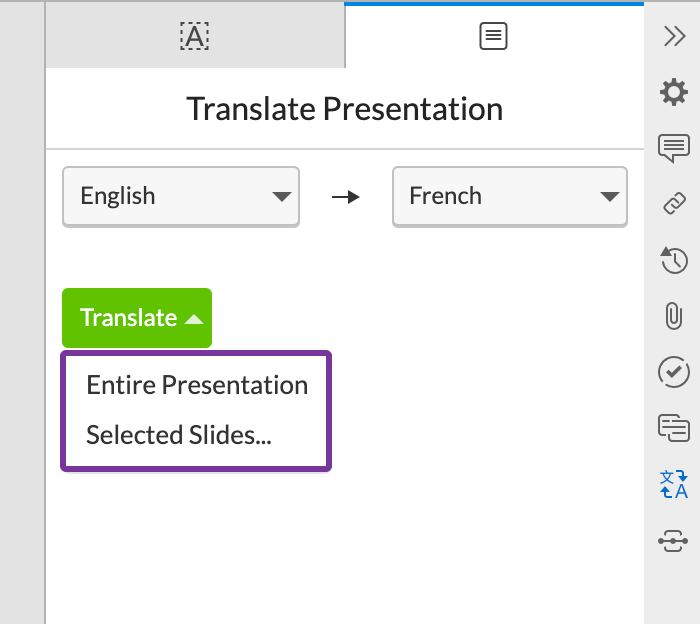
Task: Open the circled checkmark panel icon
Action: [674, 372]
